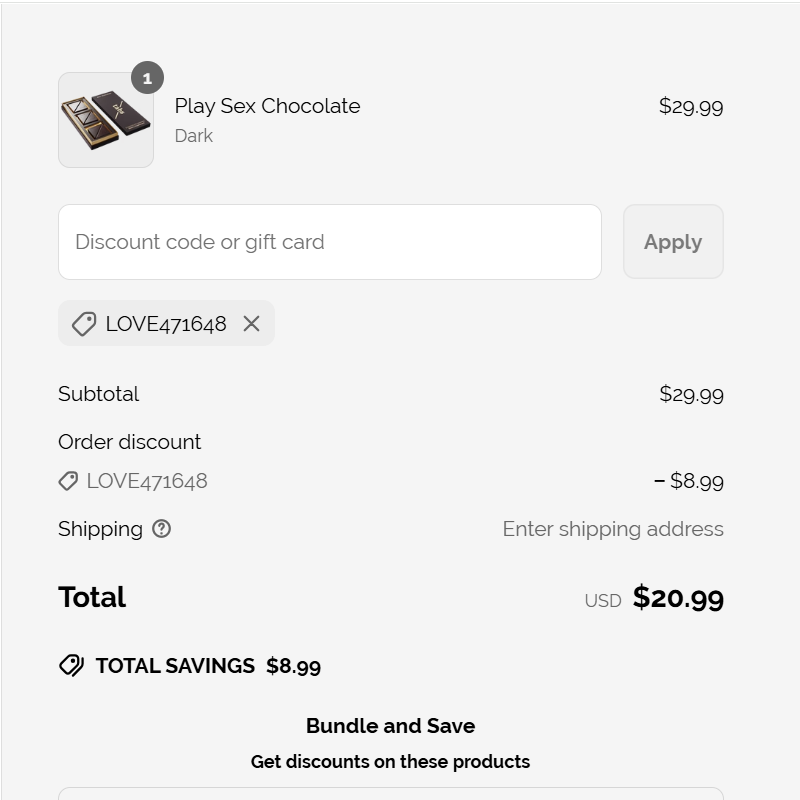Screen dimensions: 800x800
Task: Click Enter shipping address text
Action: pyautogui.click(x=613, y=529)
